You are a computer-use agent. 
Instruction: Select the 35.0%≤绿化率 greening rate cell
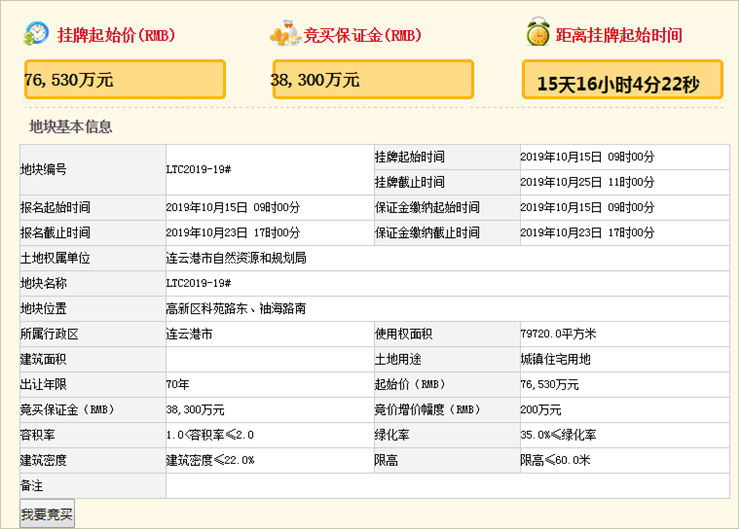click(x=558, y=435)
